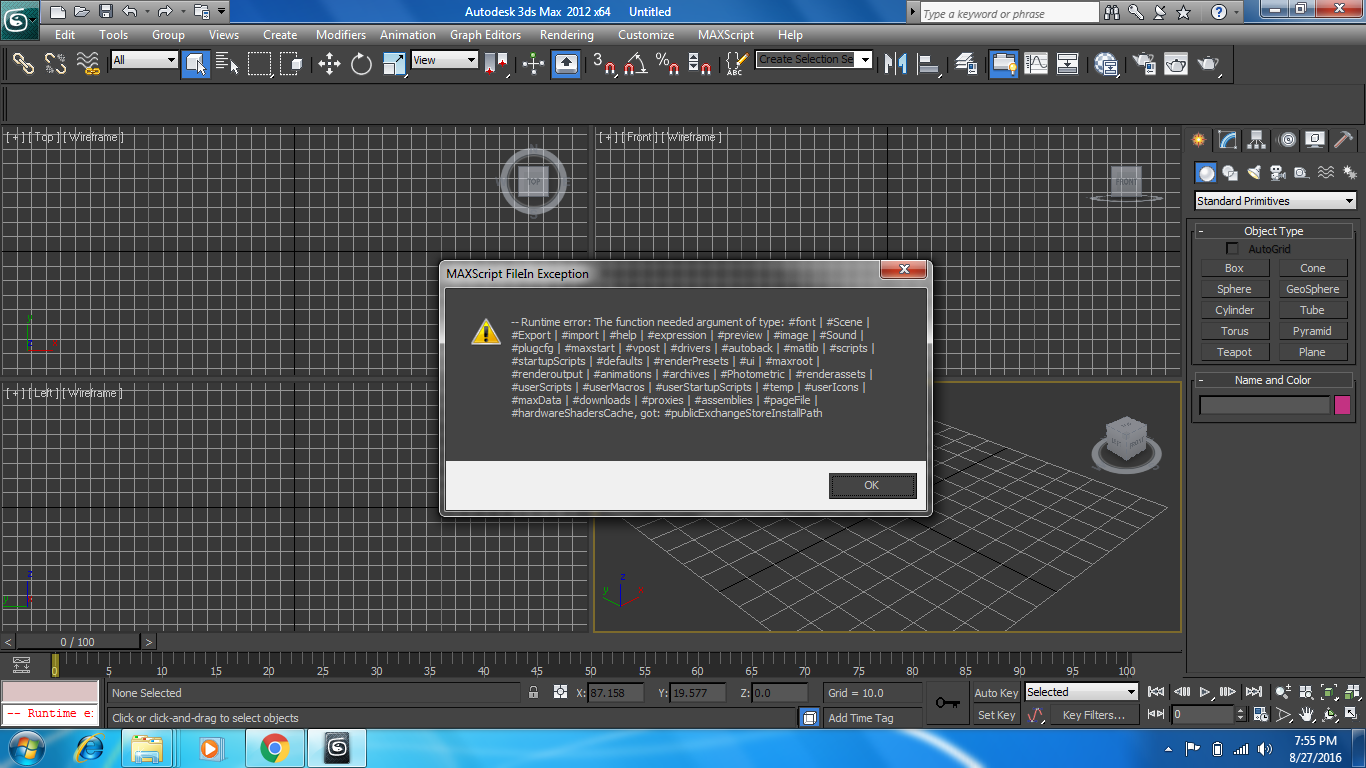This screenshot has width=1366, height=768.
Task: Open the selection filter dropdown showing All
Action: tap(144, 60)
